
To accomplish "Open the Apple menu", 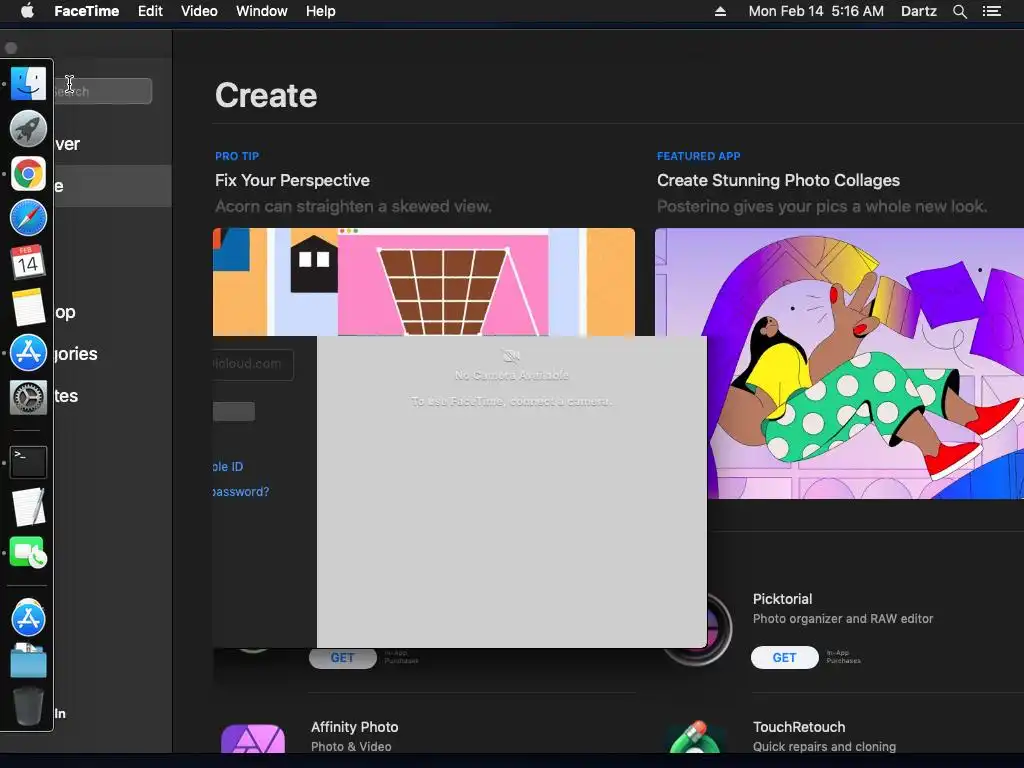I will (27, 11).
